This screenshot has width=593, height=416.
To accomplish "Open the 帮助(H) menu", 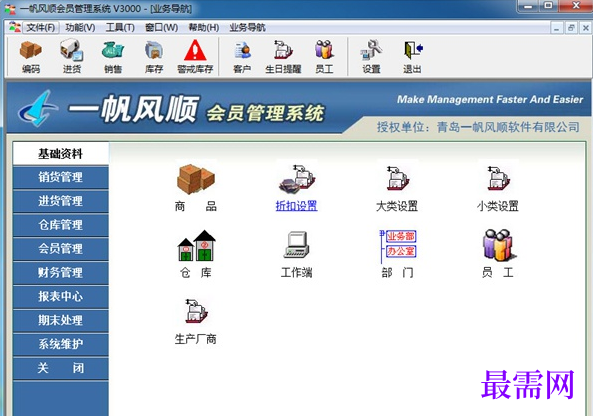I will click(204, 28).
